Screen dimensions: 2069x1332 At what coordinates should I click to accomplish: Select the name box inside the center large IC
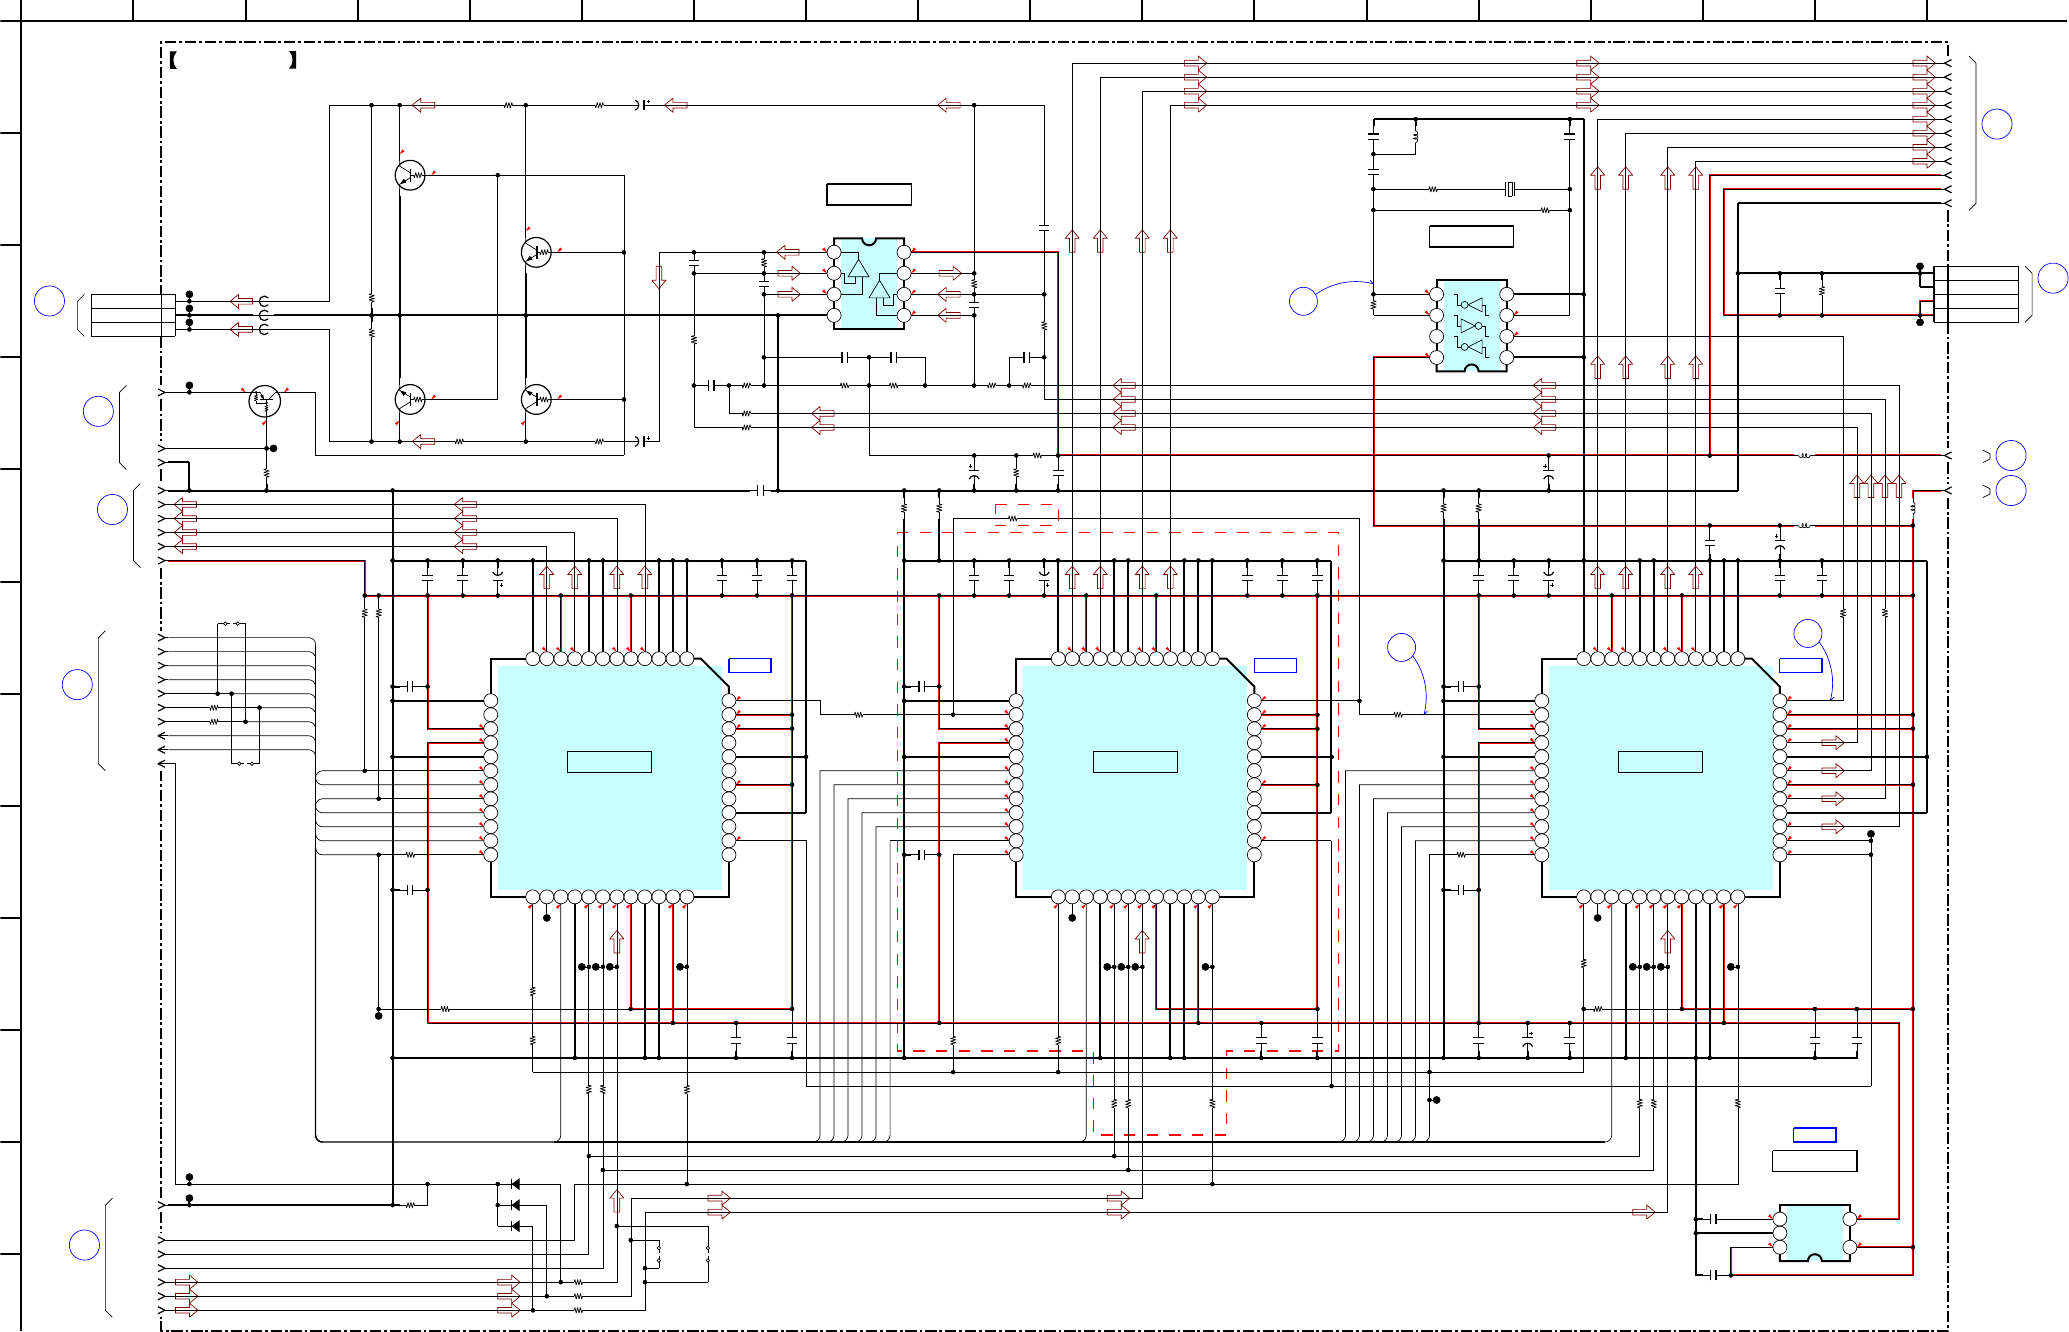pyautogui.click(x=1135, y=762)
